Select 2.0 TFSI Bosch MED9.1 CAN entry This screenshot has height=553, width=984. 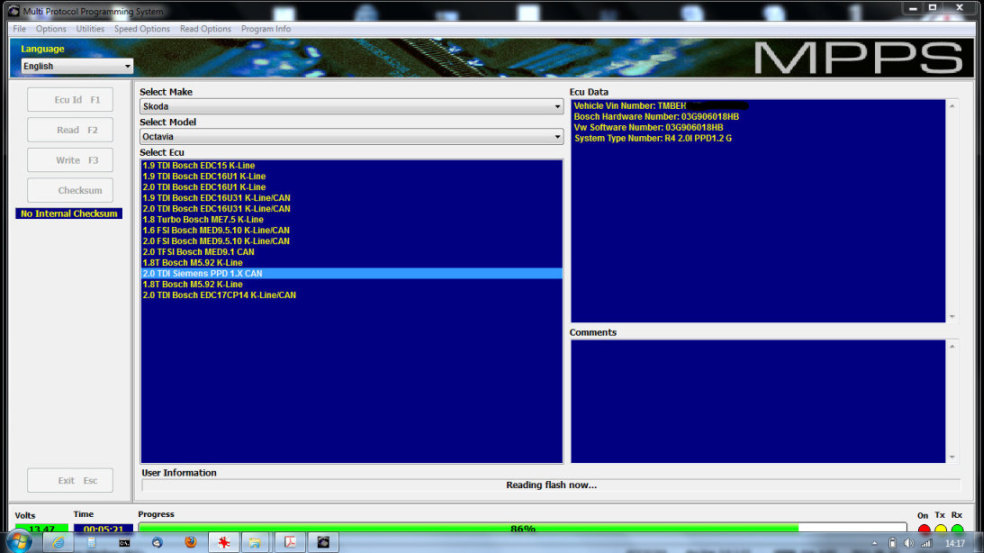click(x=198, y=252)
